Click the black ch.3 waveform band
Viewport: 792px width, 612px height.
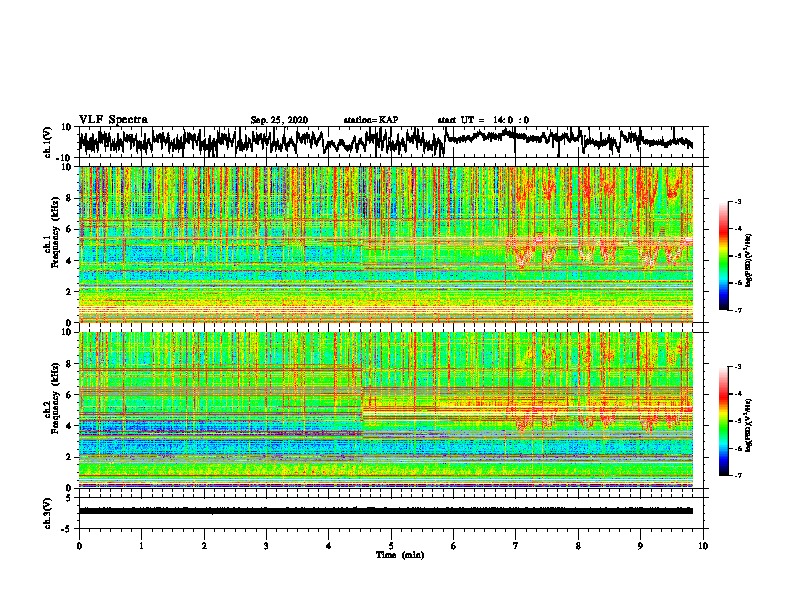click(386, 511)
